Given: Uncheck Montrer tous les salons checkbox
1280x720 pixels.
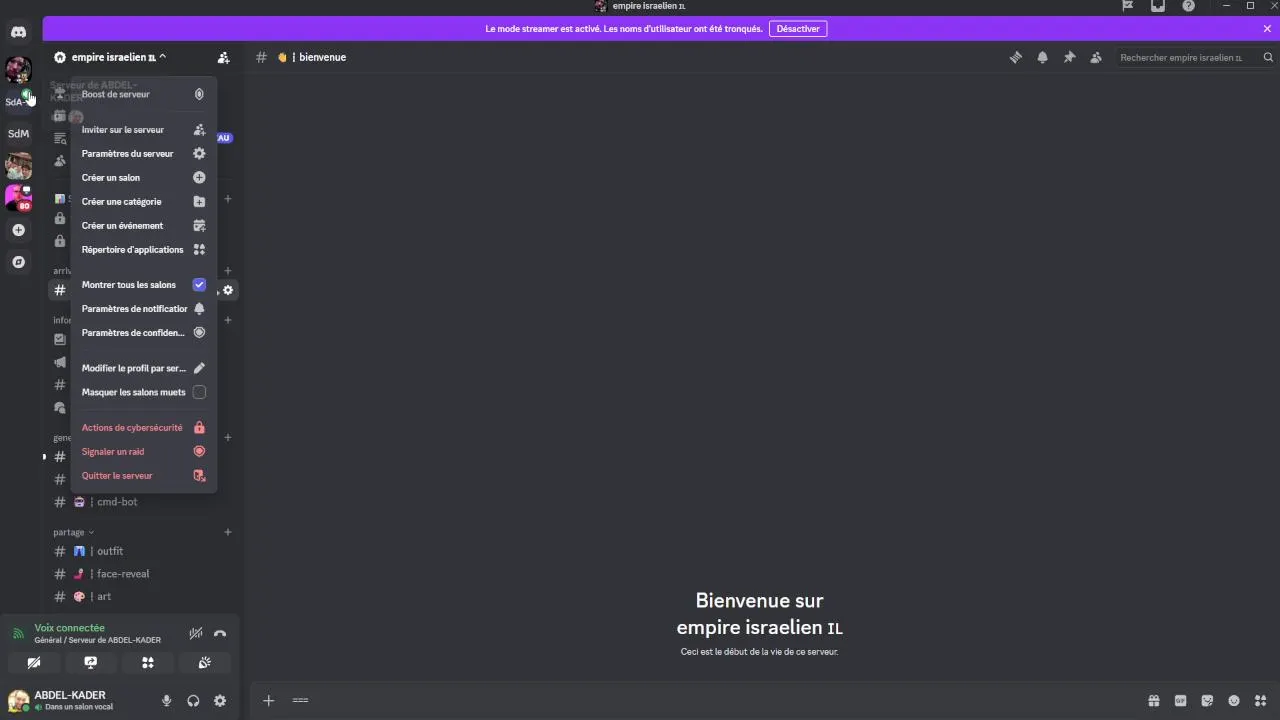Looking at the screenshot, I should point(199,285).
